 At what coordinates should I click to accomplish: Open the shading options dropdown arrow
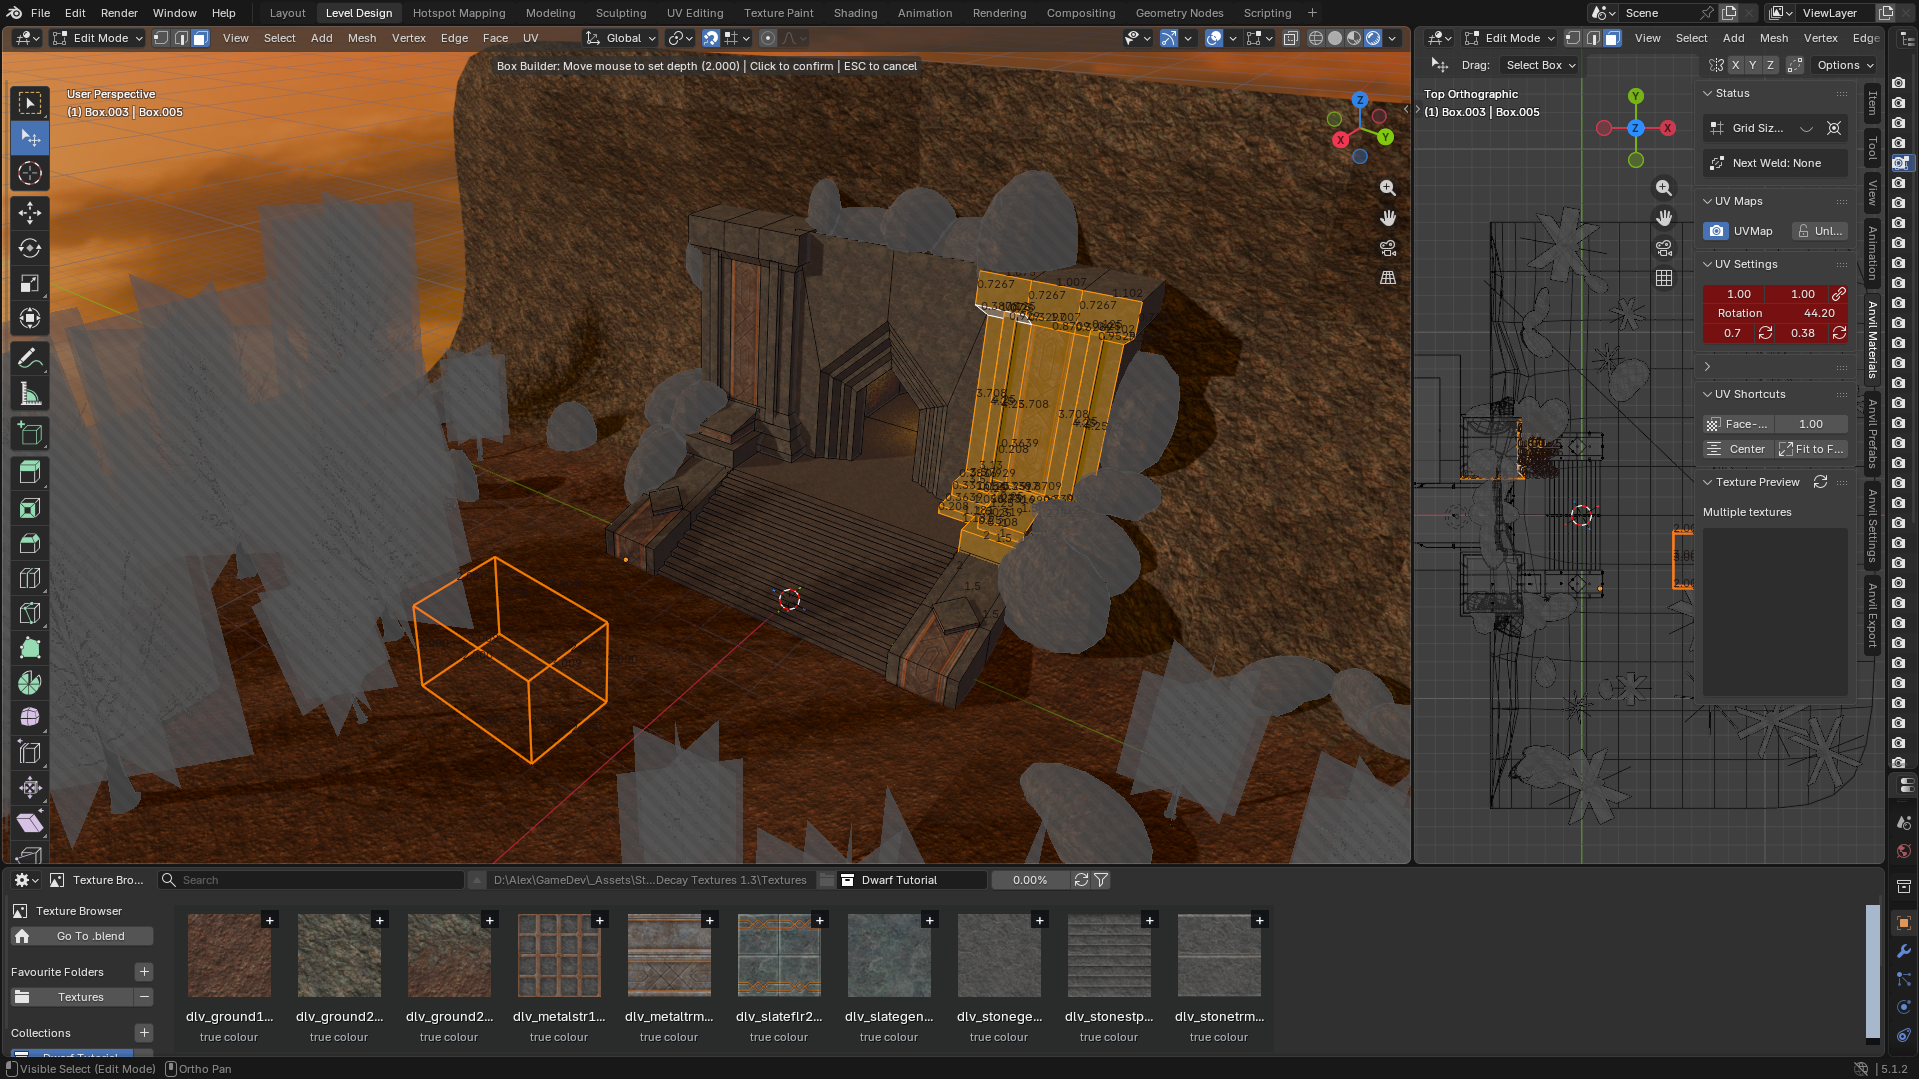click(1392, 38)
